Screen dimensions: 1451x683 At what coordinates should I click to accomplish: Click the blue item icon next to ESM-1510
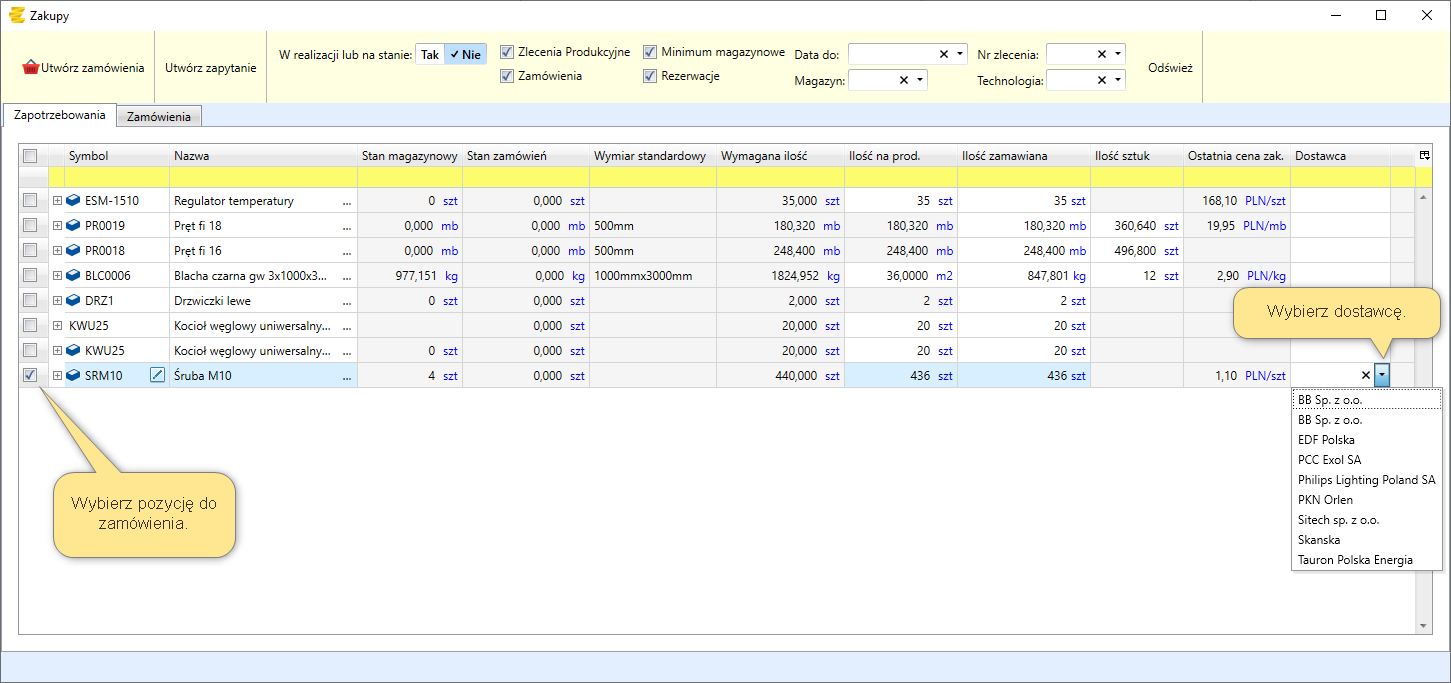tap(73, 200)
